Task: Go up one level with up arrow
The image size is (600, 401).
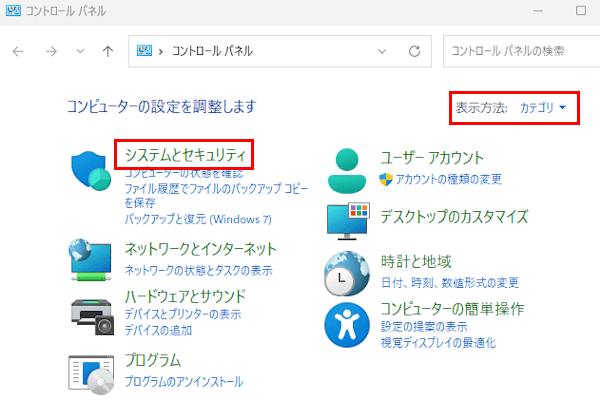Action: pyautogui.click(x=107, y=51)
